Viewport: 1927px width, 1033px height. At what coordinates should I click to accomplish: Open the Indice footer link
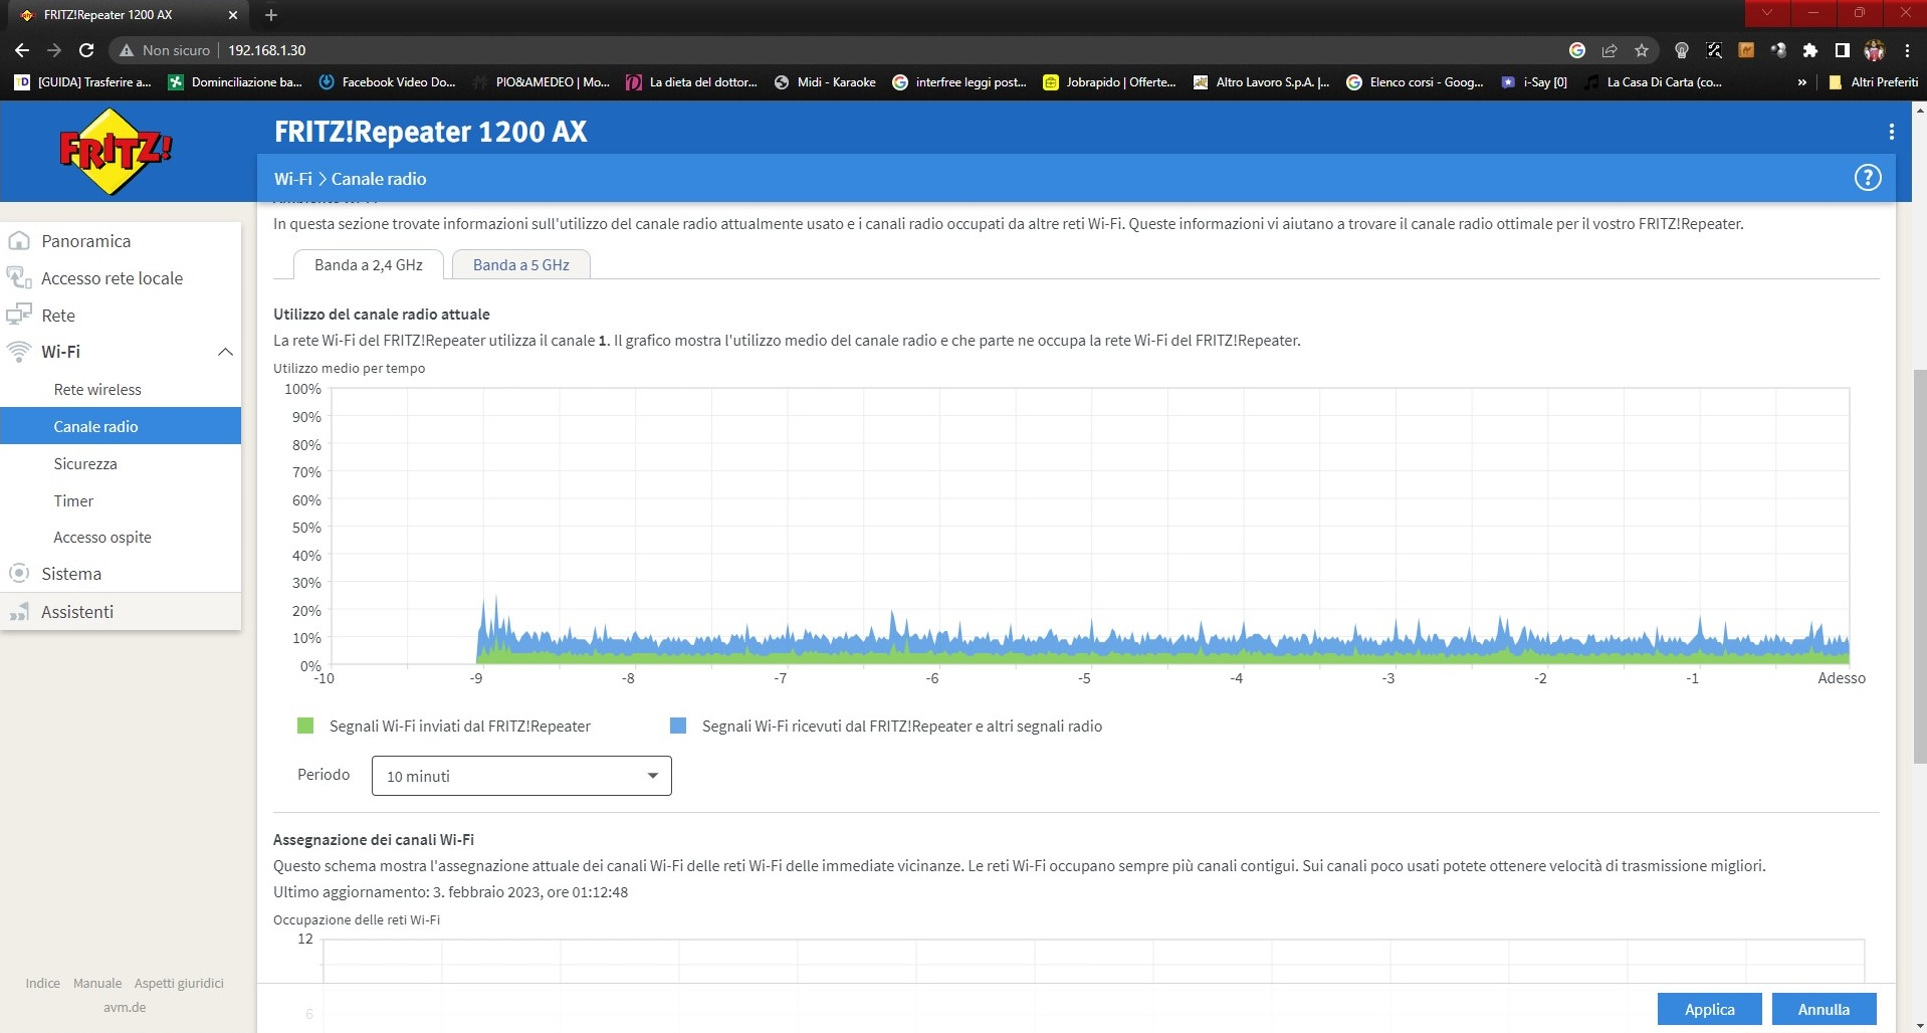tap(42, 983)
